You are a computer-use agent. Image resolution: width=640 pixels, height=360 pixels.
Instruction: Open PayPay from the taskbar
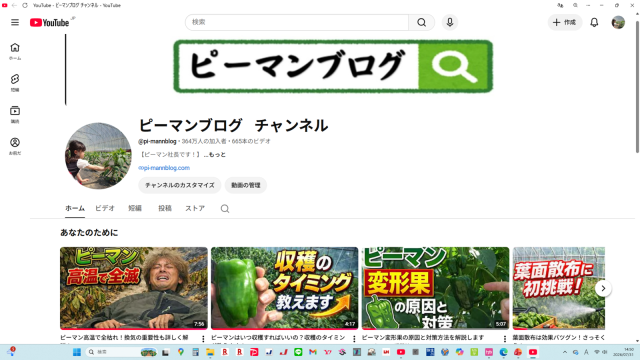tap(254, 352)
